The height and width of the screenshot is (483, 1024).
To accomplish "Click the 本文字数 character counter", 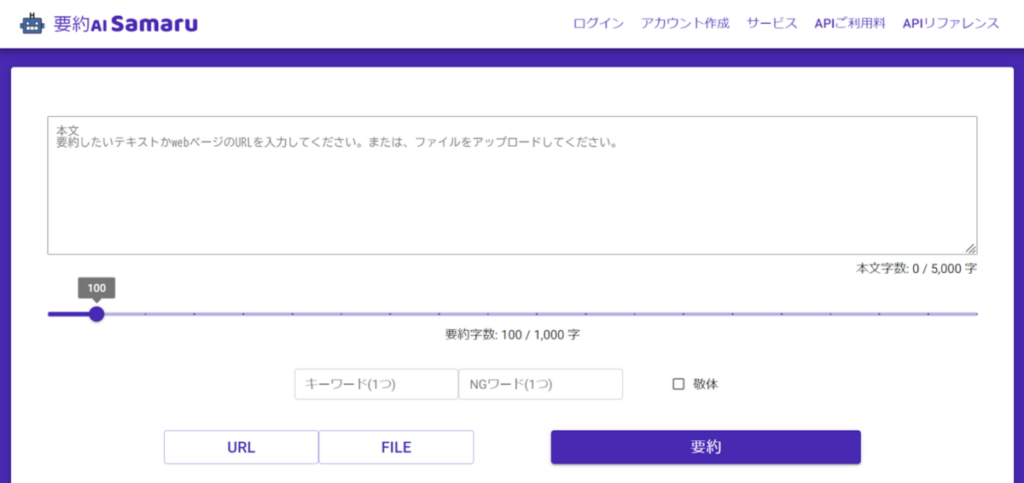I will click(916, 269).
